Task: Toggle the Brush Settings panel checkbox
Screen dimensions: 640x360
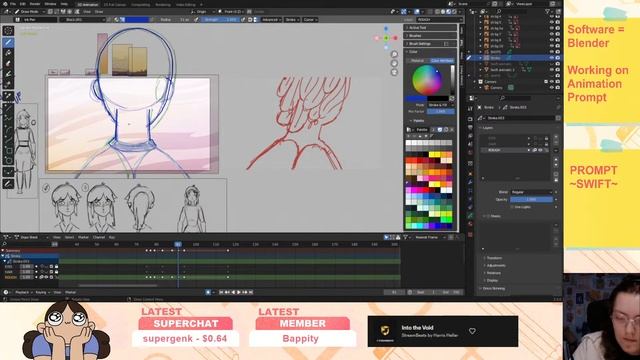Action: coord(446,44)
